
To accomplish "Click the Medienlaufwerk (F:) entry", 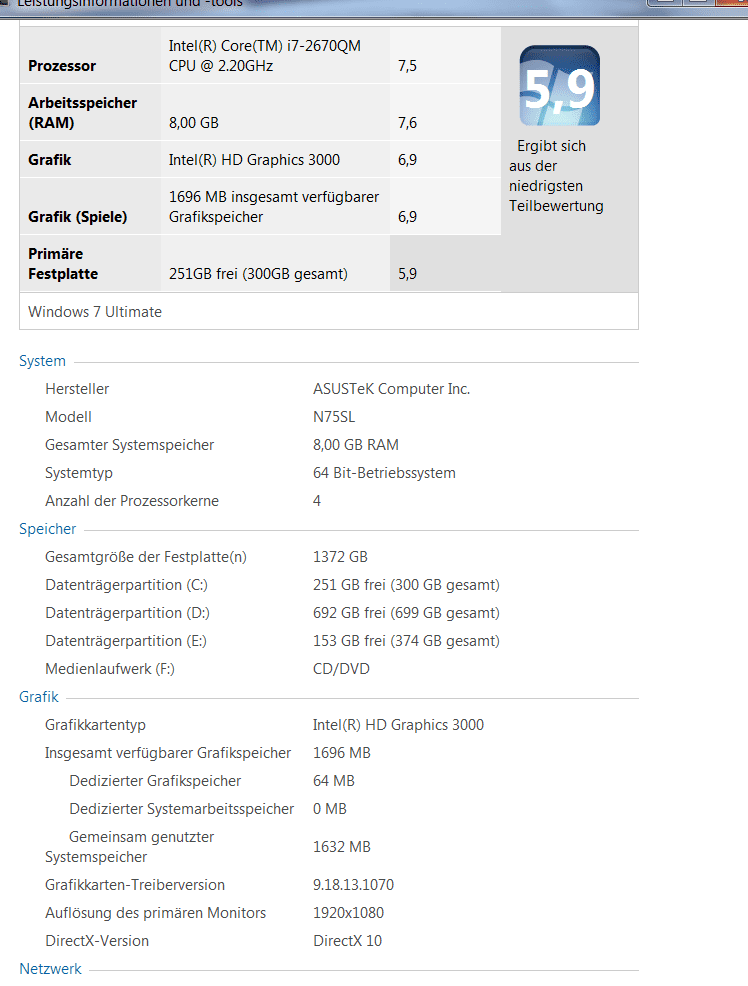I will (110, 669).
